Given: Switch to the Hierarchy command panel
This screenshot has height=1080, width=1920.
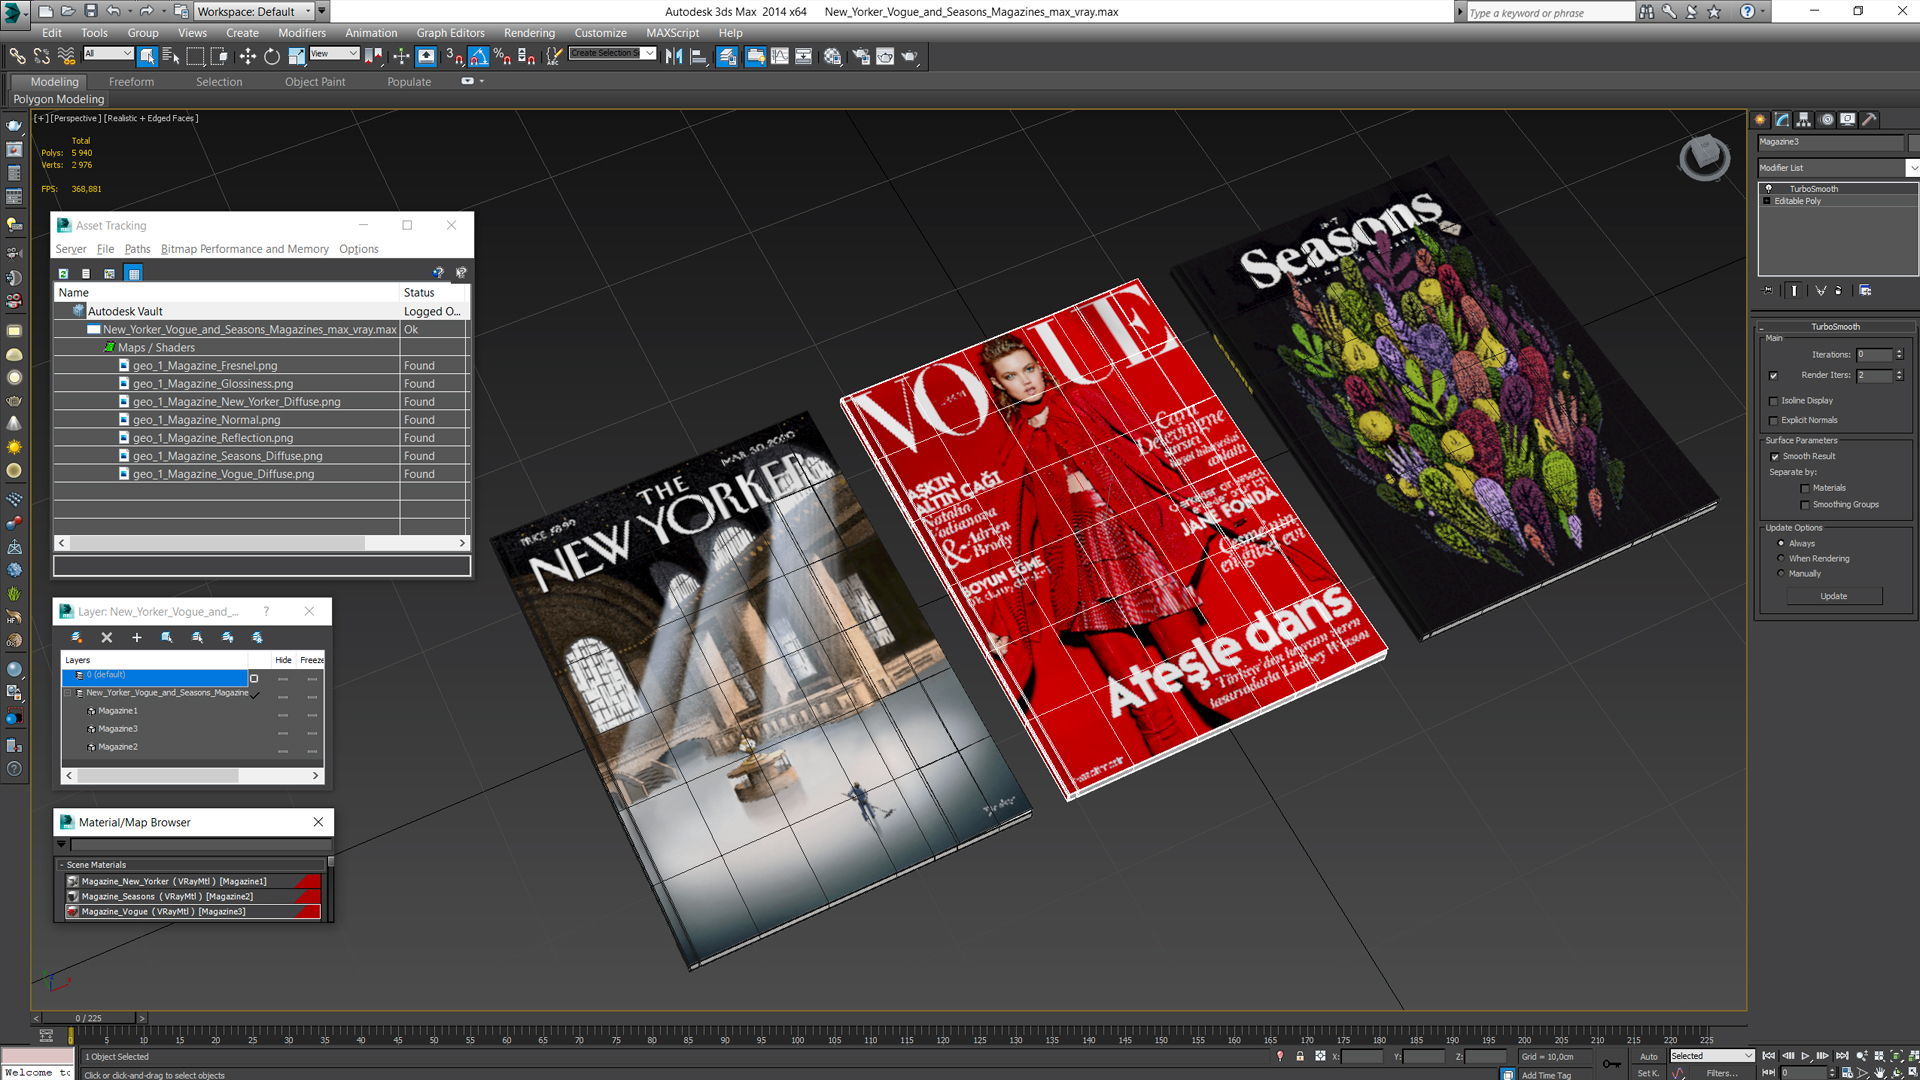Looking at the screenshot, I should pos(1804,119).
